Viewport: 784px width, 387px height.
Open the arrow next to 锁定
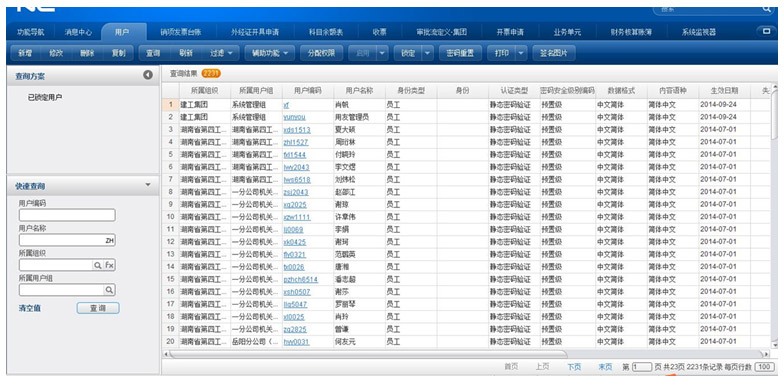[x=428, y=53]
